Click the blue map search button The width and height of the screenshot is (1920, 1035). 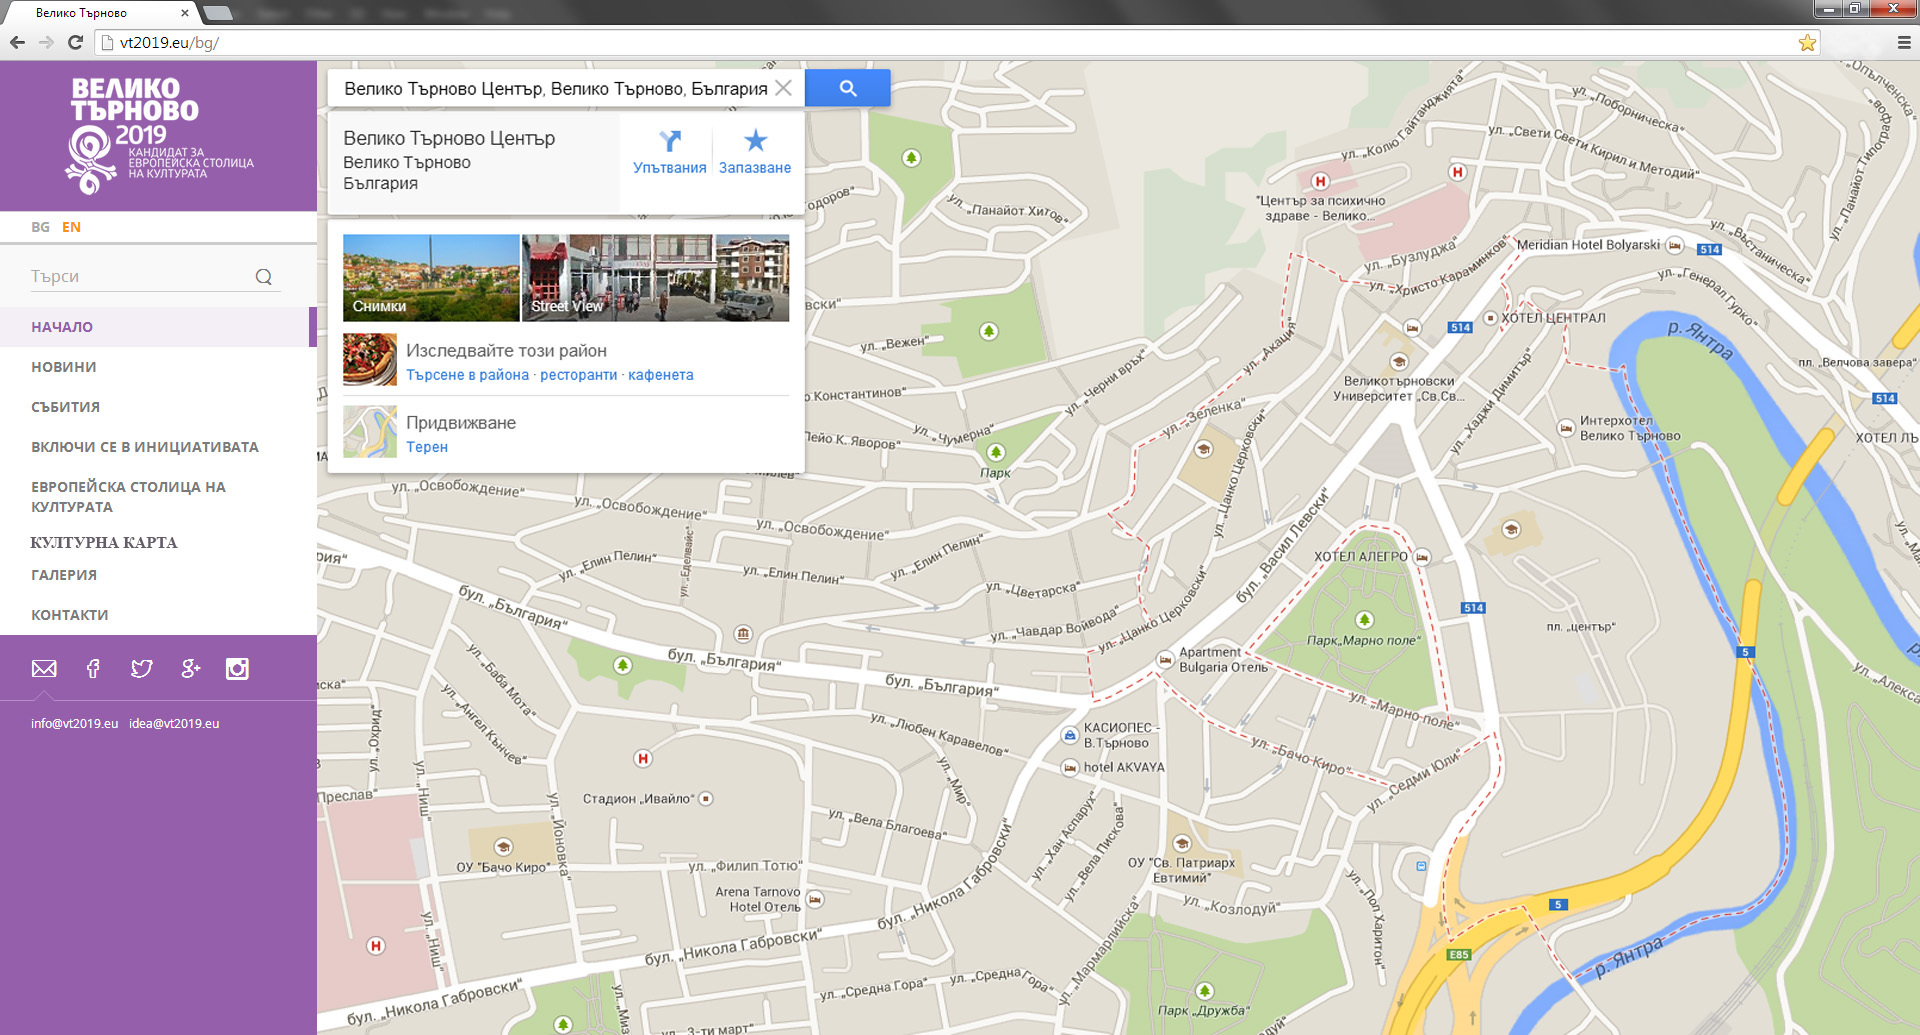847,88
